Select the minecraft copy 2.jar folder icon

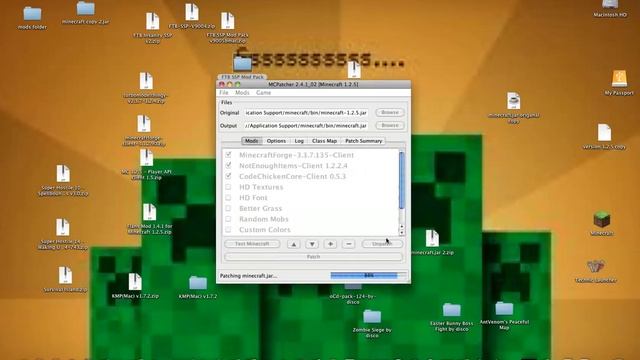(x=85, y=9)
